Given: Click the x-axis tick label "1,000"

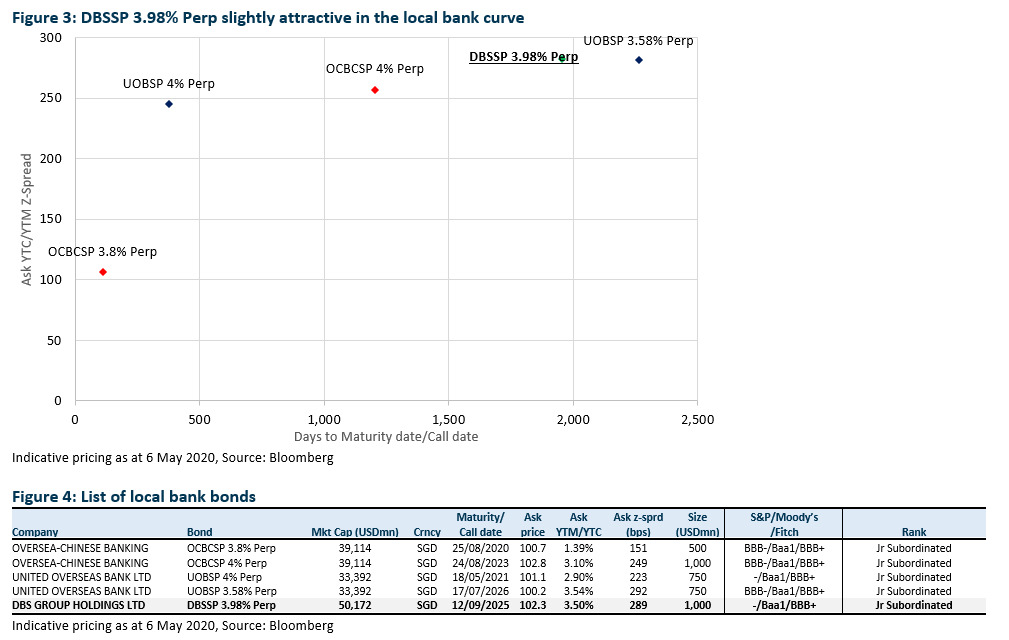Looking at the screenshot, I should pyautogui.click(x=324, y=420).
